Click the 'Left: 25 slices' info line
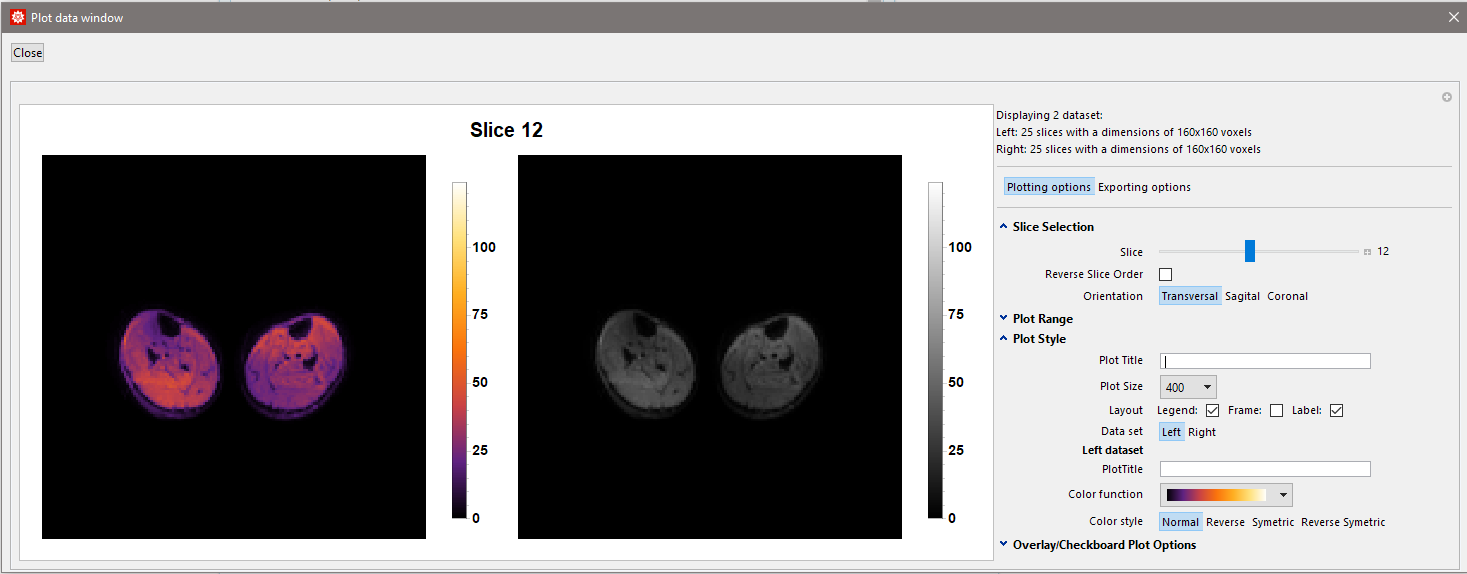This screenshot has width=1467, height=574. pyautogui.click(x=1124, y=132)
